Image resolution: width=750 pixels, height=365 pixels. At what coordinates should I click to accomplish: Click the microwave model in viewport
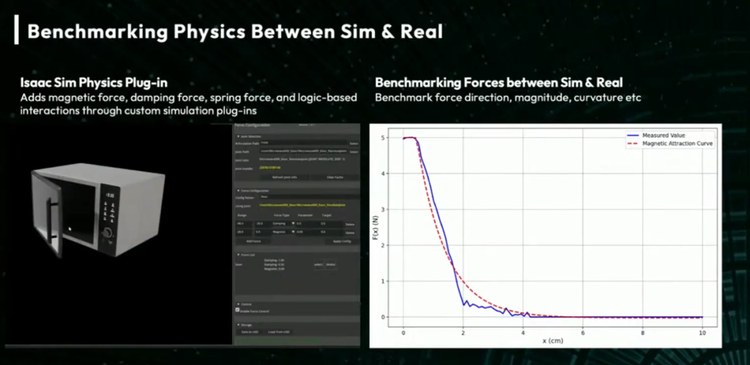point(98,208)
